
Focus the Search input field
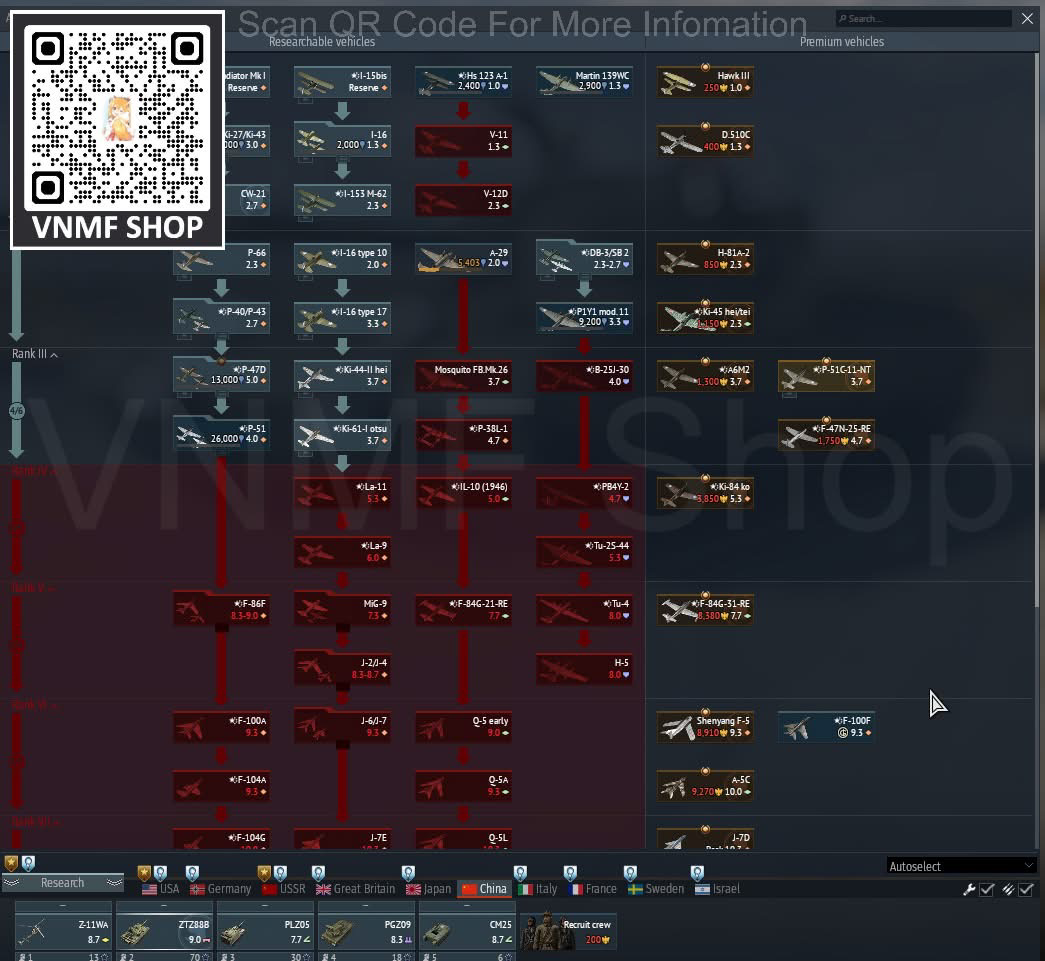pos(924,19)
